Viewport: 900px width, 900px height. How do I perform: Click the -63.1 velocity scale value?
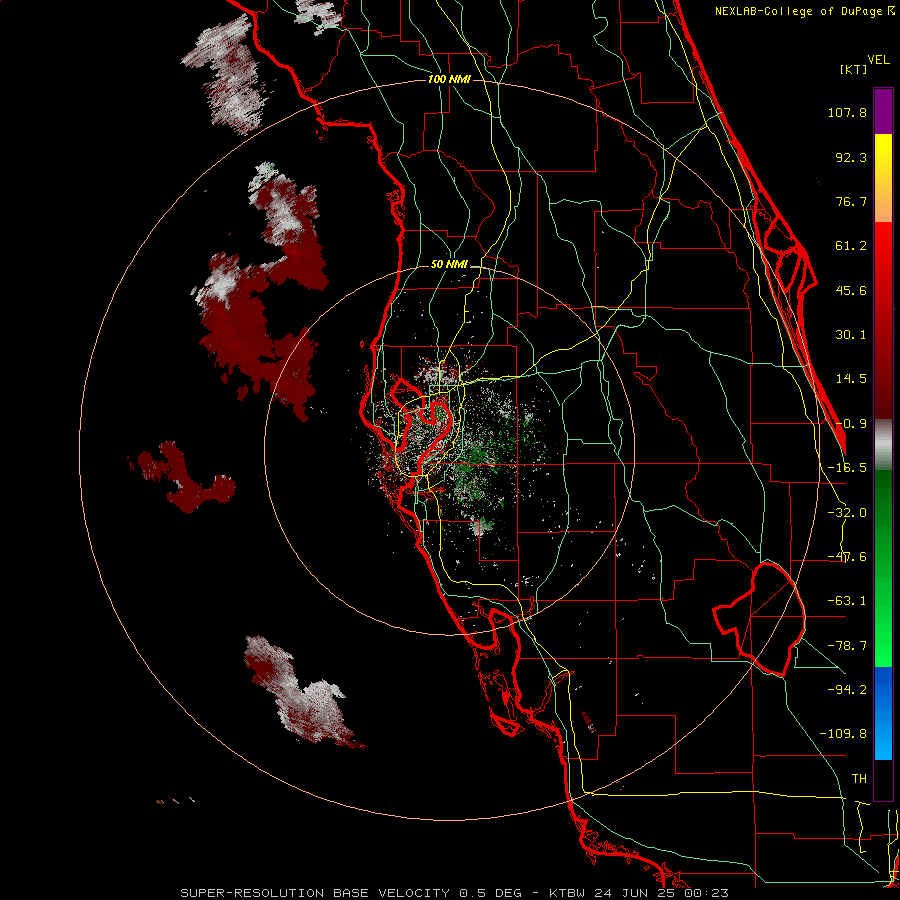847,601
